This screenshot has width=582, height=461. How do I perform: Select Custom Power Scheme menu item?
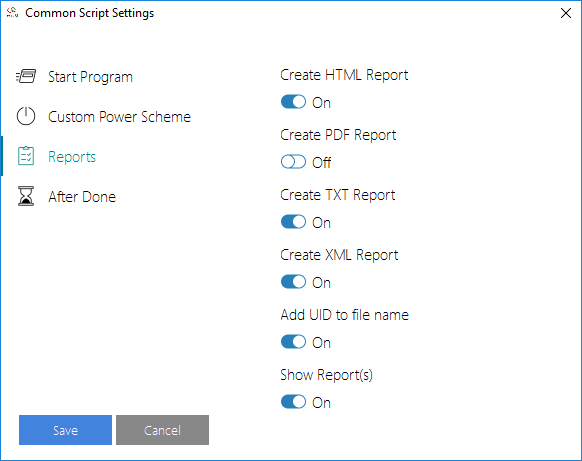tap(119, 117)
